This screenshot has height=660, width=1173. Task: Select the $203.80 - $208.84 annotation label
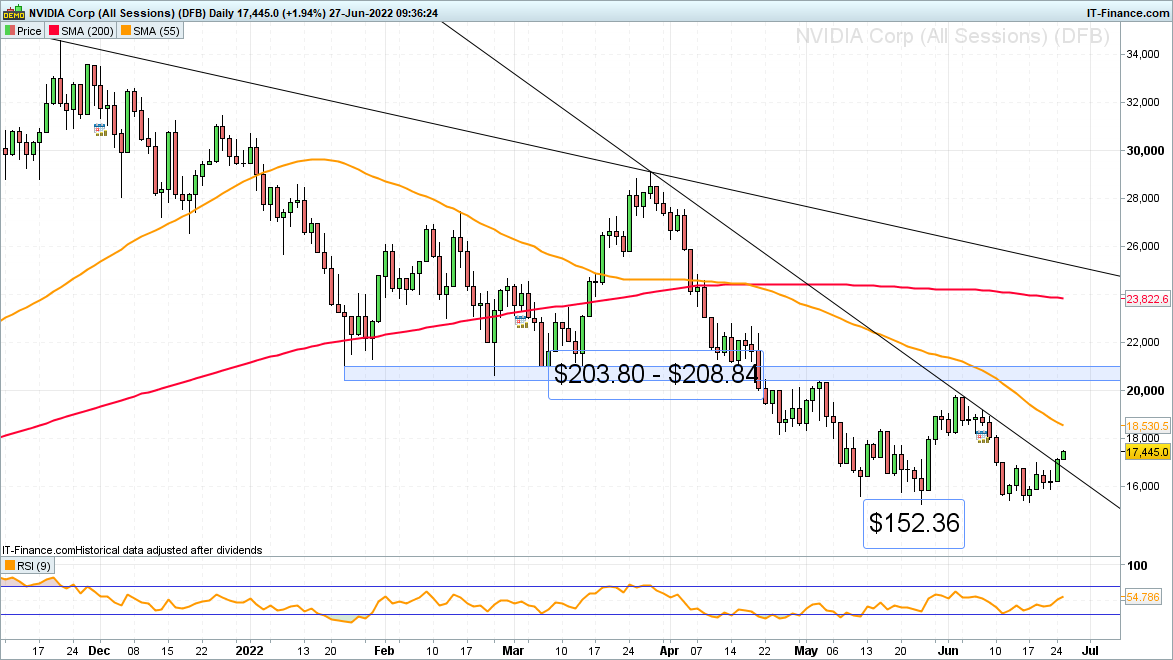click(656, 373)
